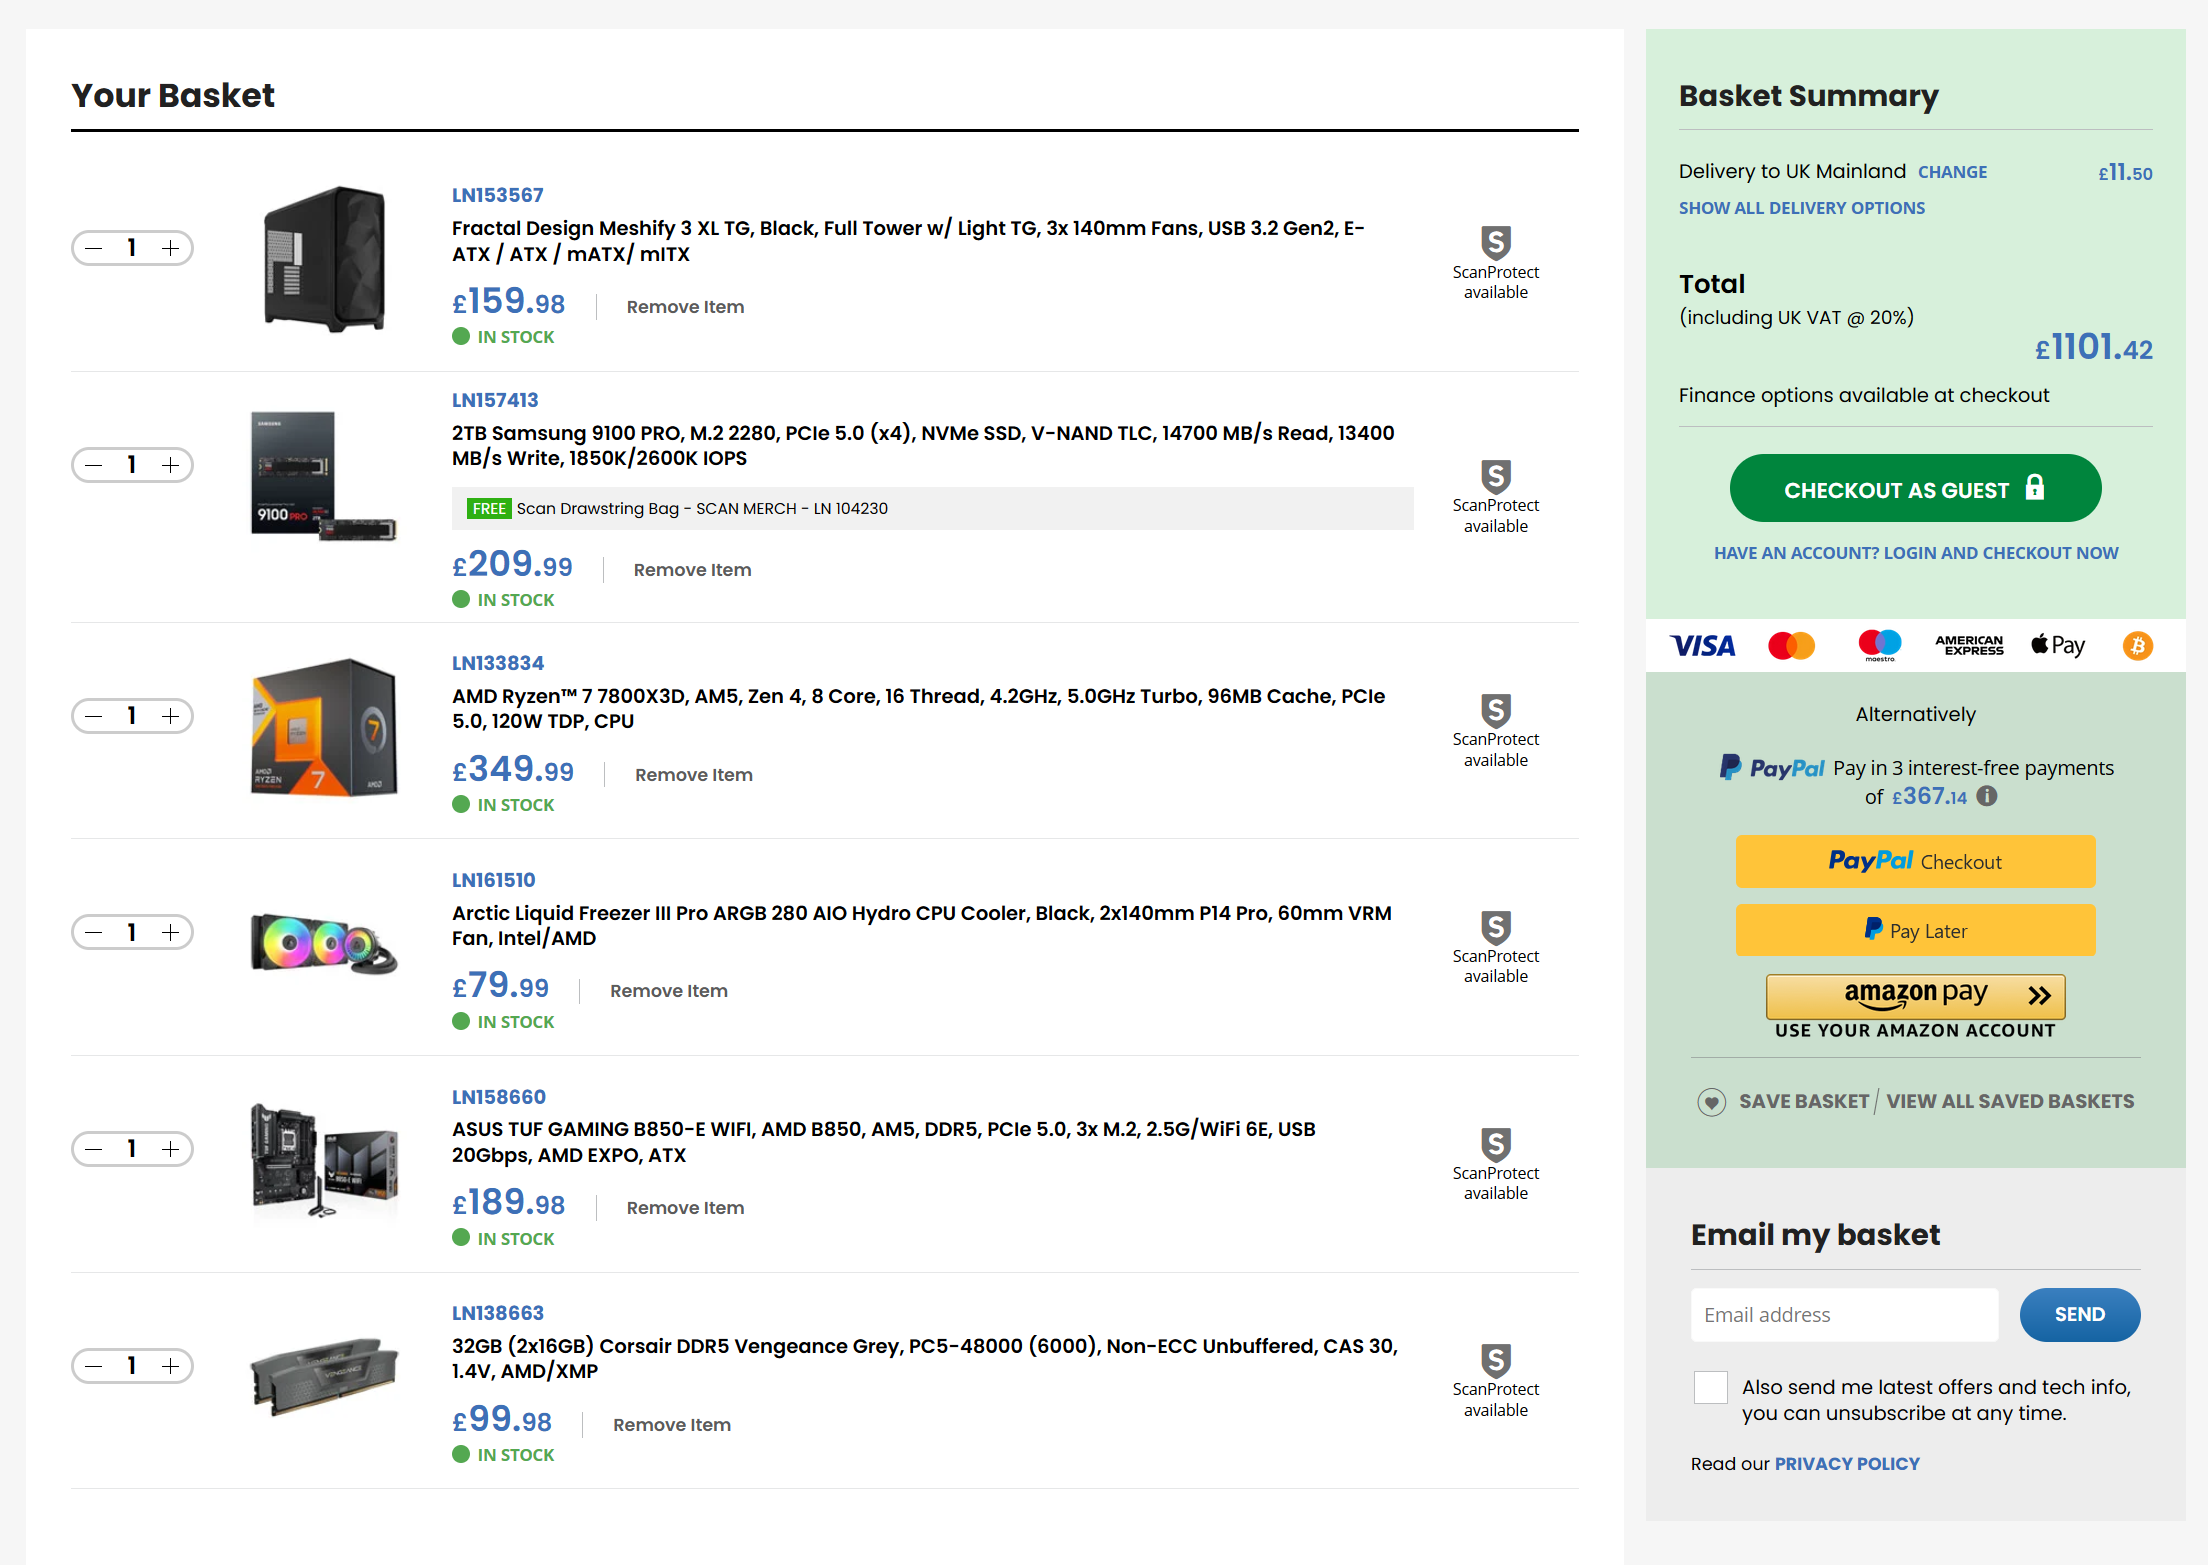Decrease quantity of ASUS TUF GAMING motherboard
This screenshot has width=2208, height=1565.
pyautogui.click(x=94, y=1149)
